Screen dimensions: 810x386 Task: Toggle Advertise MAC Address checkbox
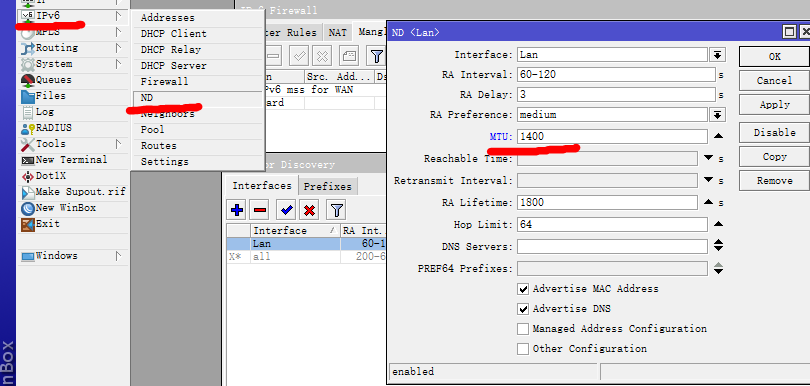click(523, 289)
